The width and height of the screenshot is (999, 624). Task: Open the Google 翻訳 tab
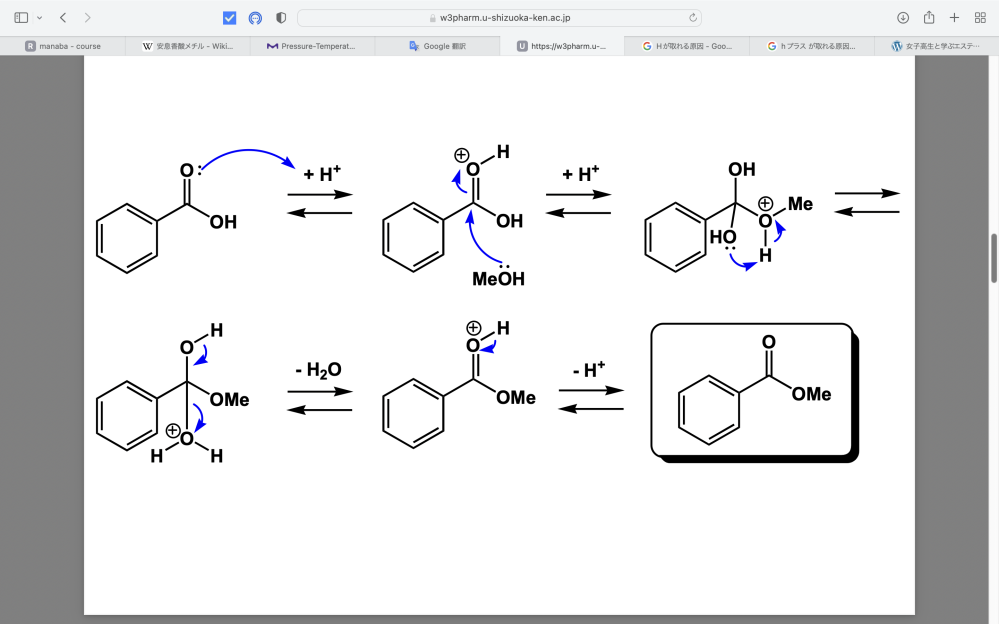click(436, 46)
